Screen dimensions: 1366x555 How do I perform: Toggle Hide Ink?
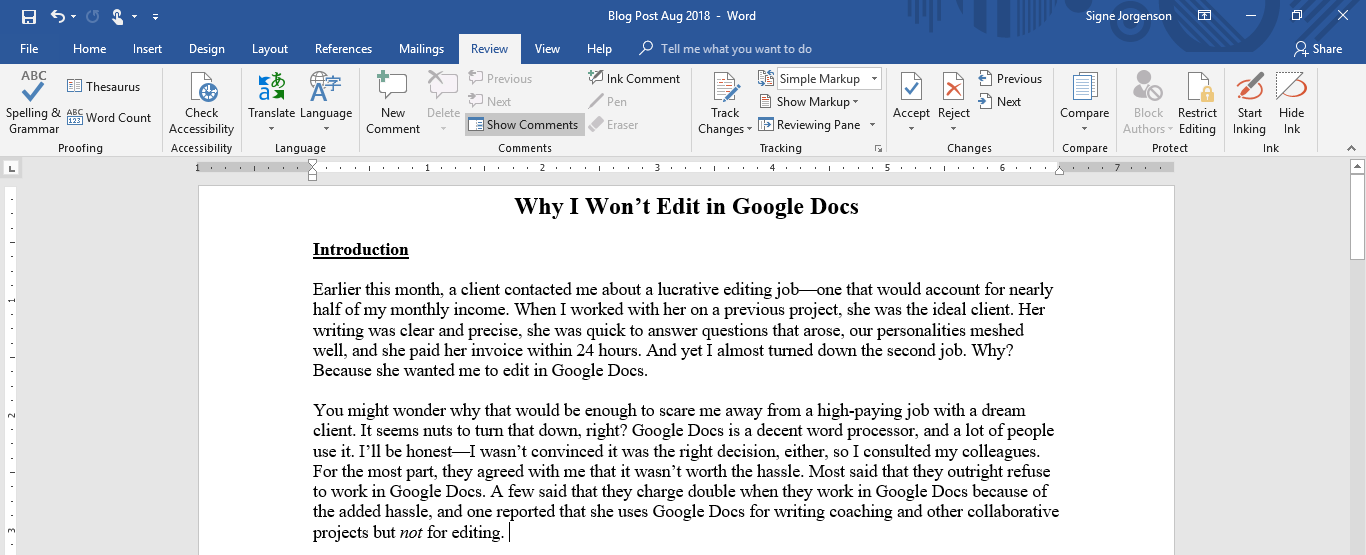tap(1291, 103)
